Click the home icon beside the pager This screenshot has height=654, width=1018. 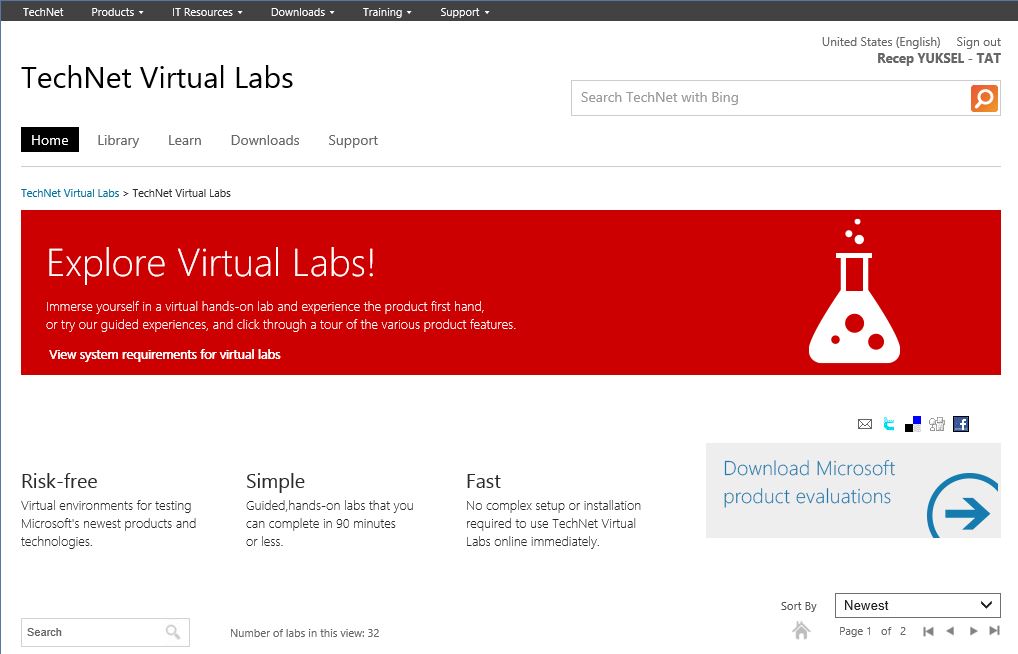pyautogui.click(x=802, y=630)
